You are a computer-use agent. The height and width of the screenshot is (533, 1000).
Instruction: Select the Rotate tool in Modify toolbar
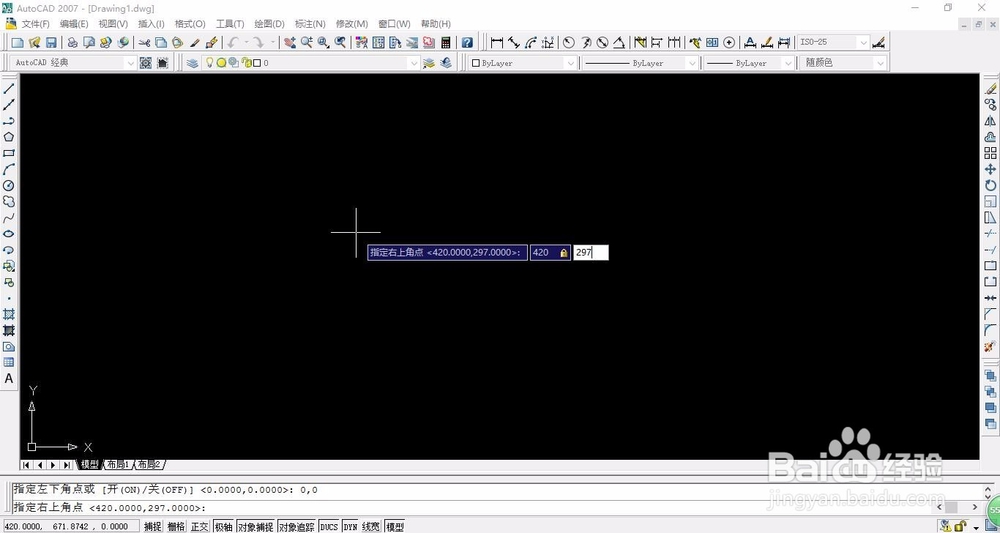click(990, 185)
